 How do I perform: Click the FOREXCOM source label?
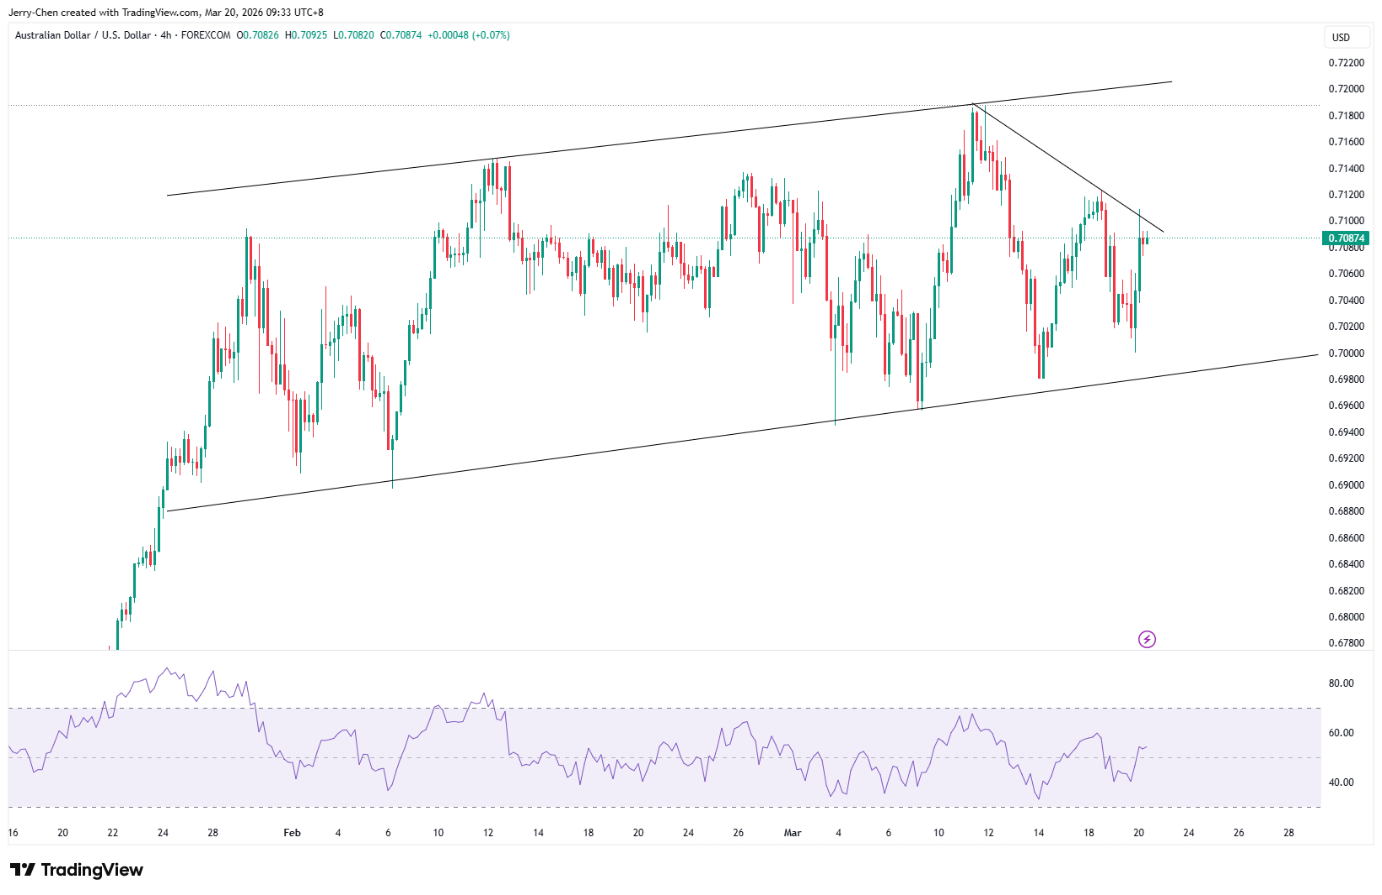(x=206, y=35)
